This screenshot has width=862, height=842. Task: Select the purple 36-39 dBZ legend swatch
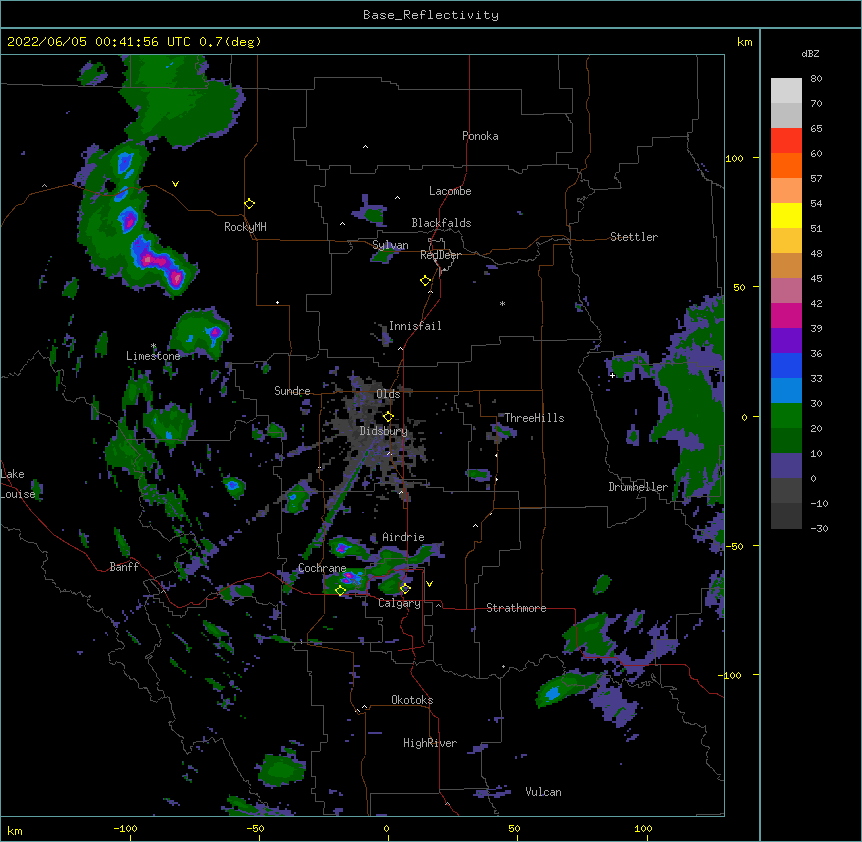[786, 340]
